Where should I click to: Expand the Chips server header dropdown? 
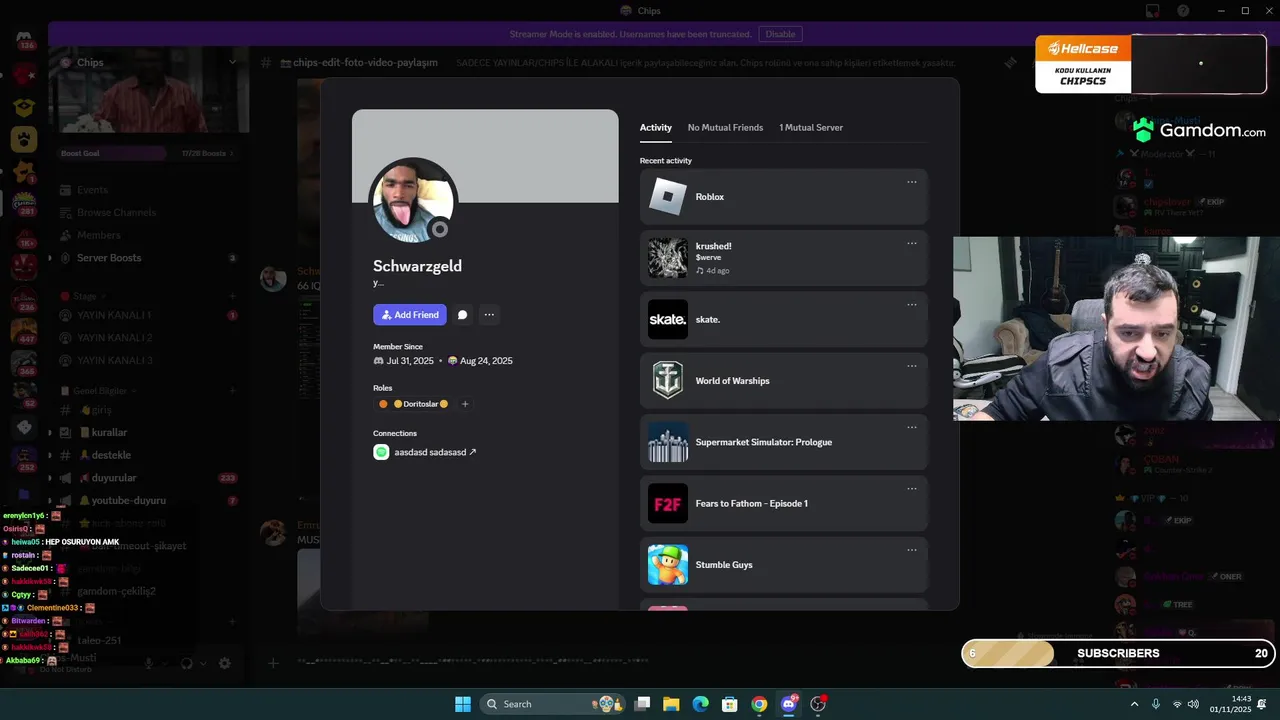[232, 62]
